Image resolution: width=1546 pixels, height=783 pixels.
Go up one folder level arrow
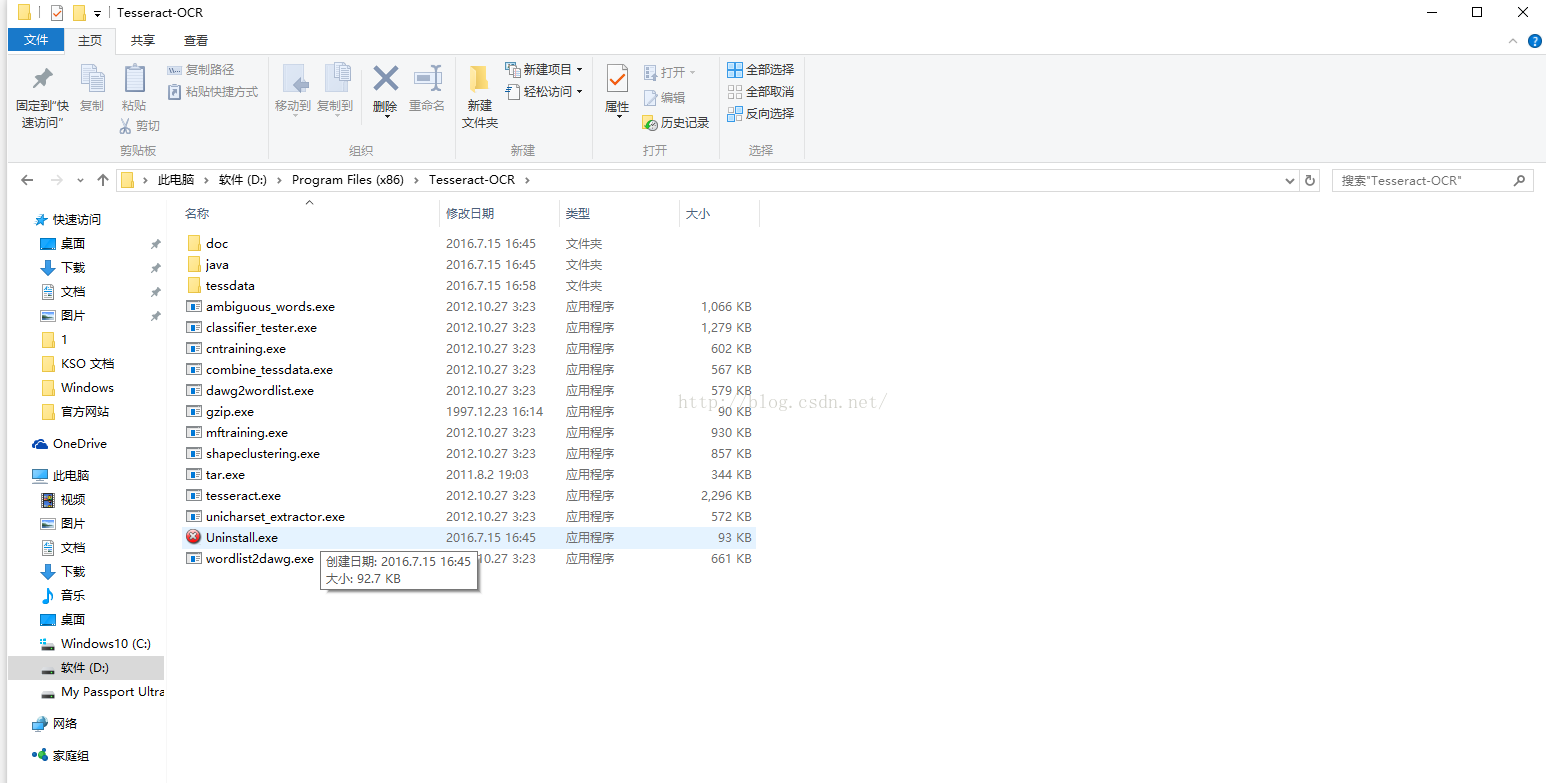tap(103, 180)
